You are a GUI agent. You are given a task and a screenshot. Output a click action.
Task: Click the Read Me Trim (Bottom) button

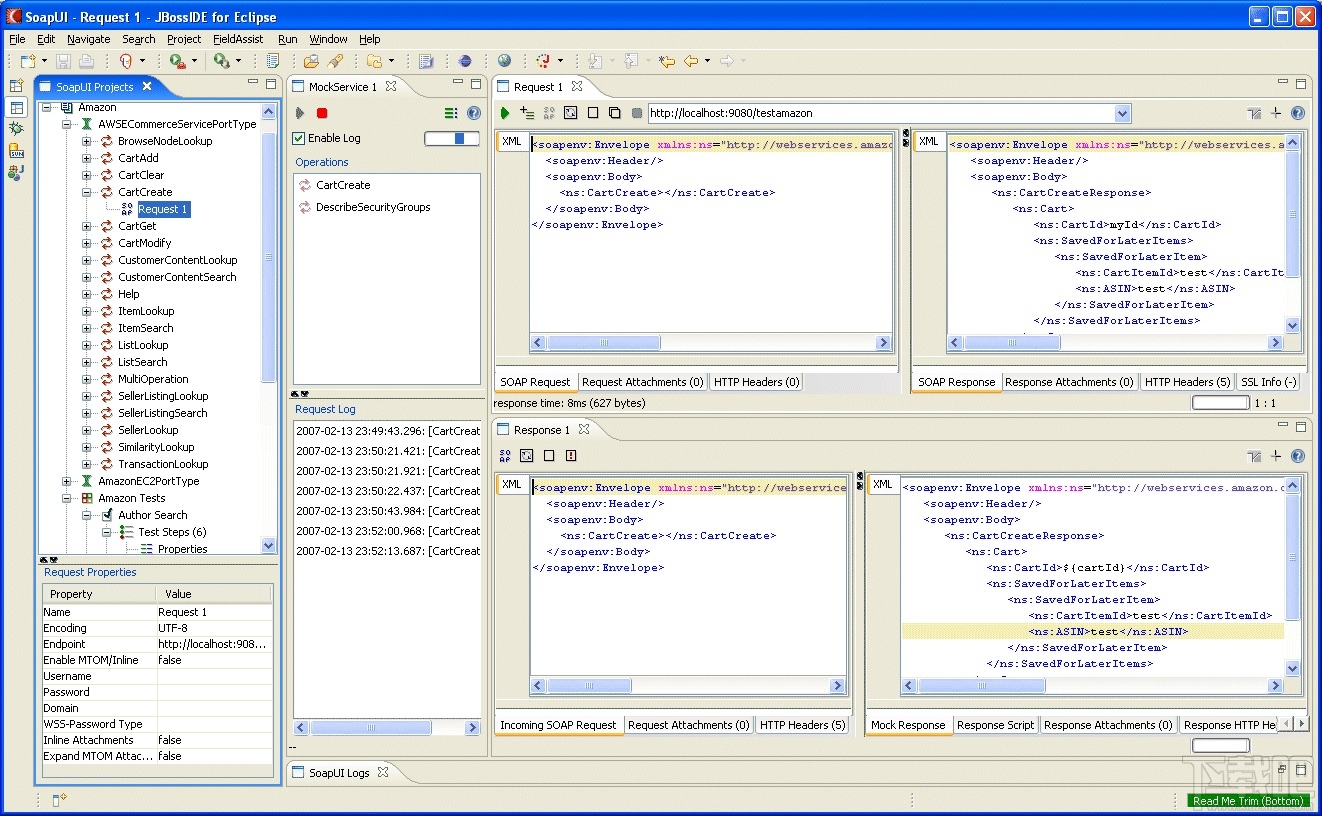1248,800
